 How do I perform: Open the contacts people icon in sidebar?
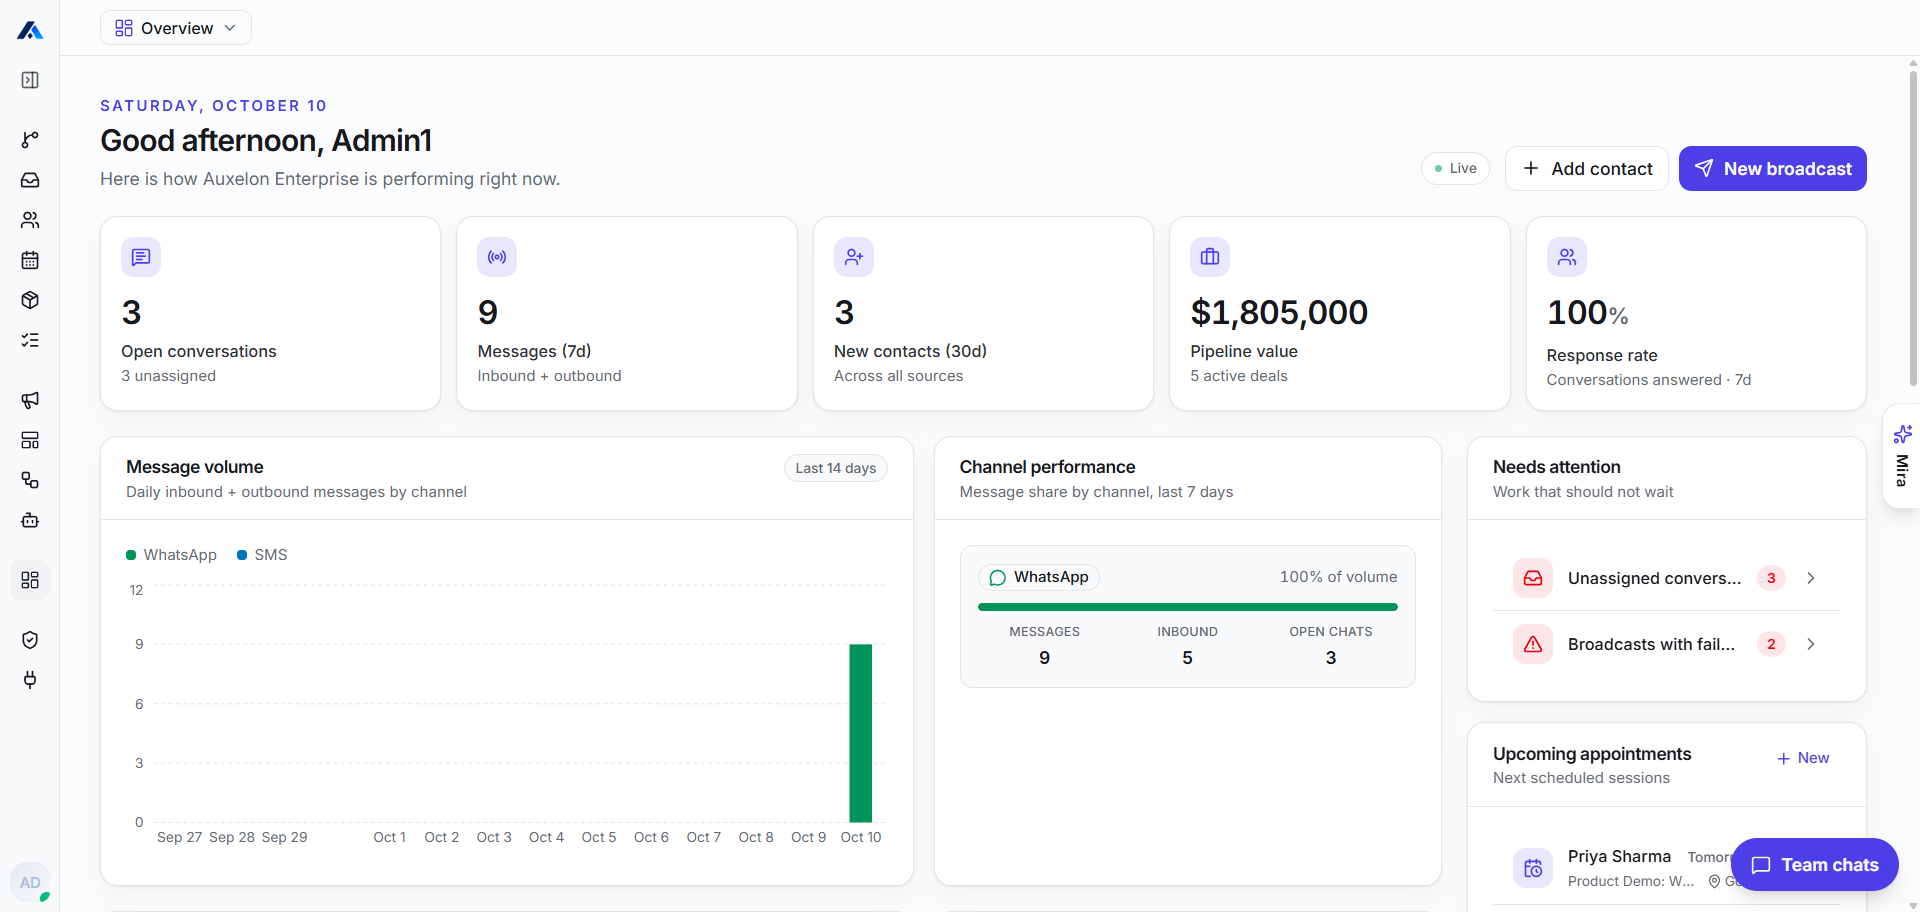[x=30, y=220]
